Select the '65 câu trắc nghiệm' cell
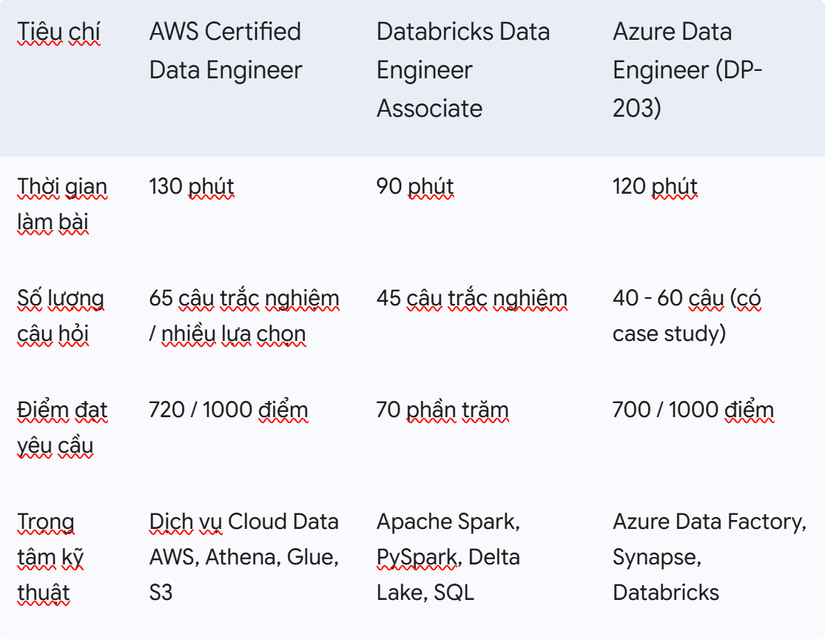 [244, 316]
